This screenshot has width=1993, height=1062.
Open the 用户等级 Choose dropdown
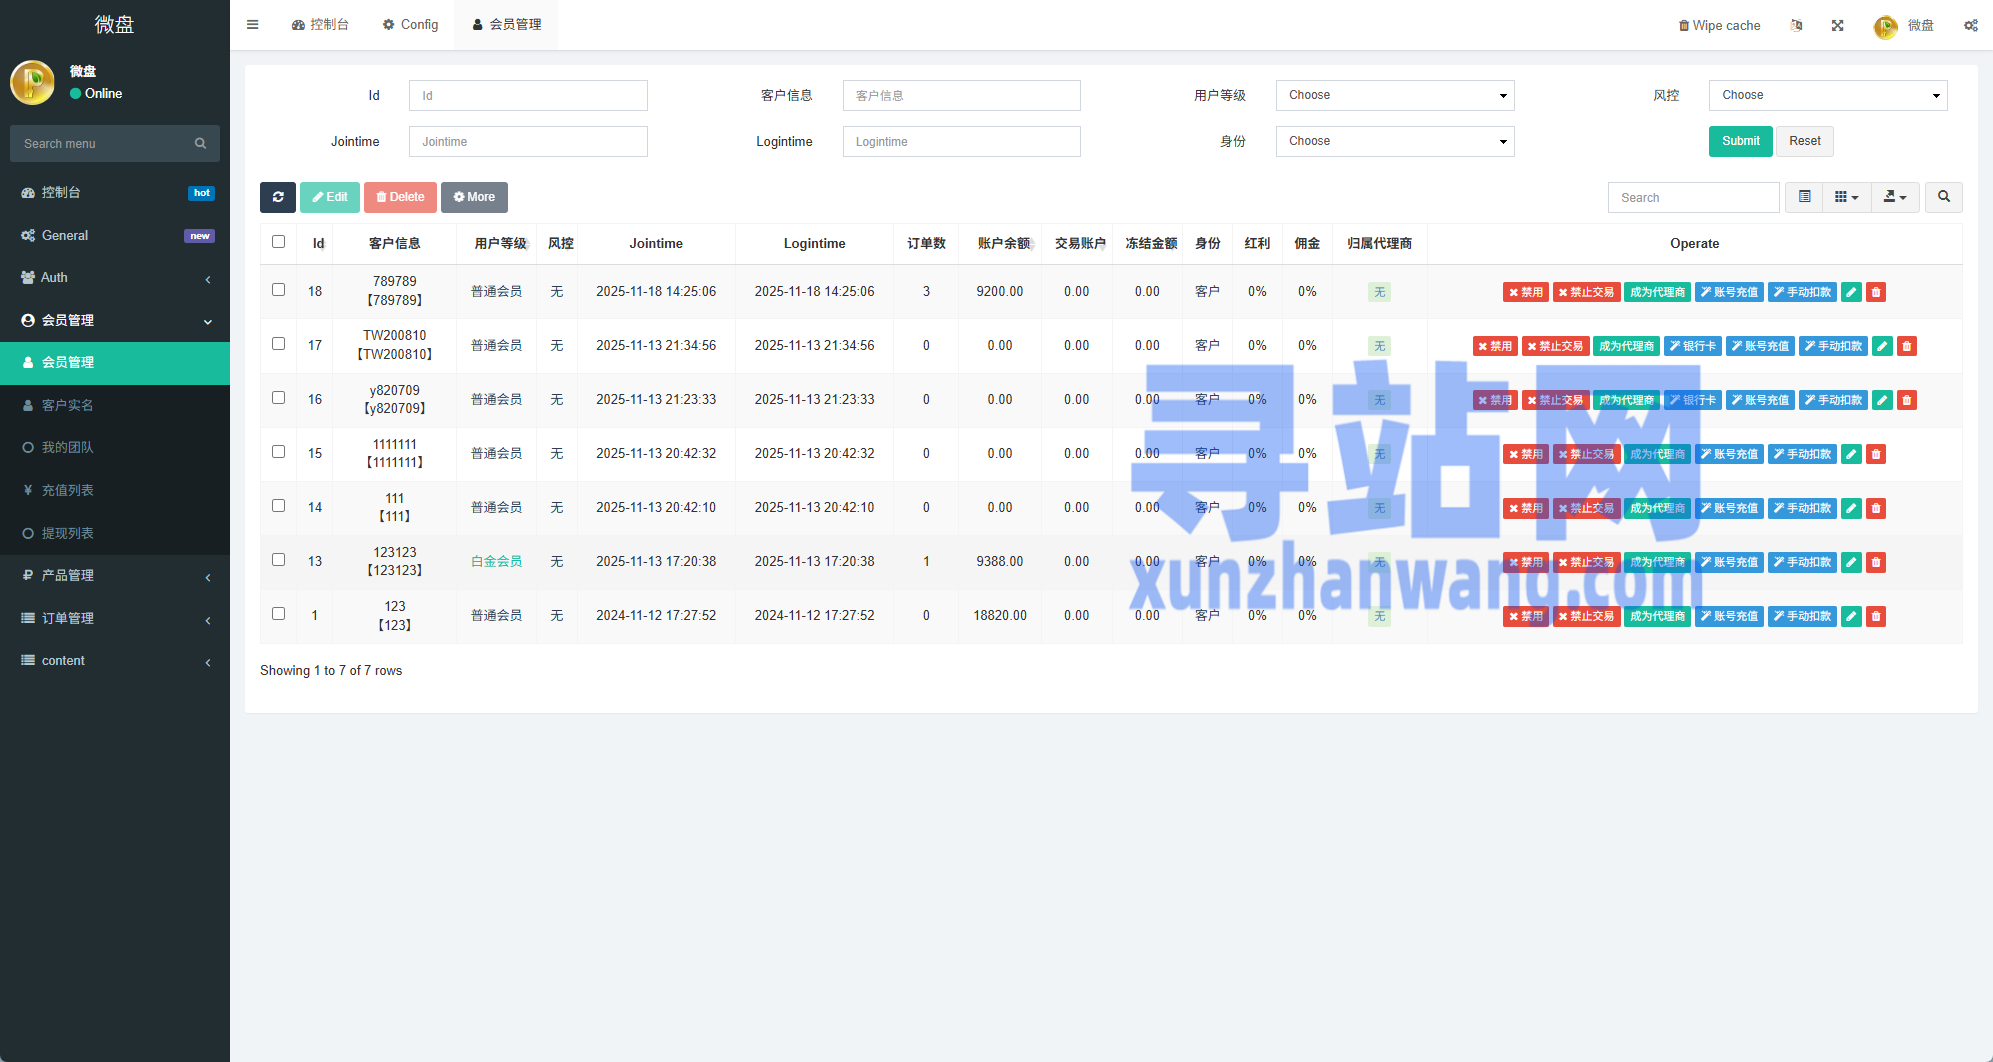pyautogui.click(x=1394, y=95)
